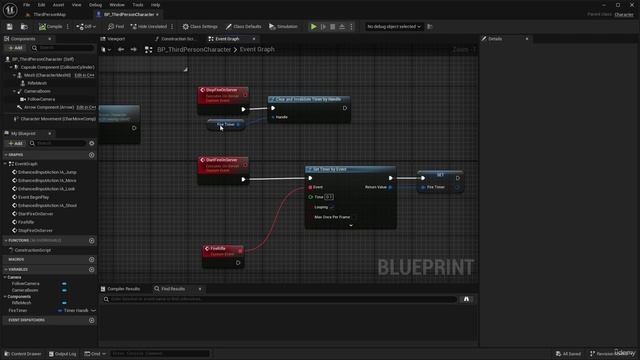Click the Stop play button
The width and height of the screenshot is (640, 360).
click(333, 27)
